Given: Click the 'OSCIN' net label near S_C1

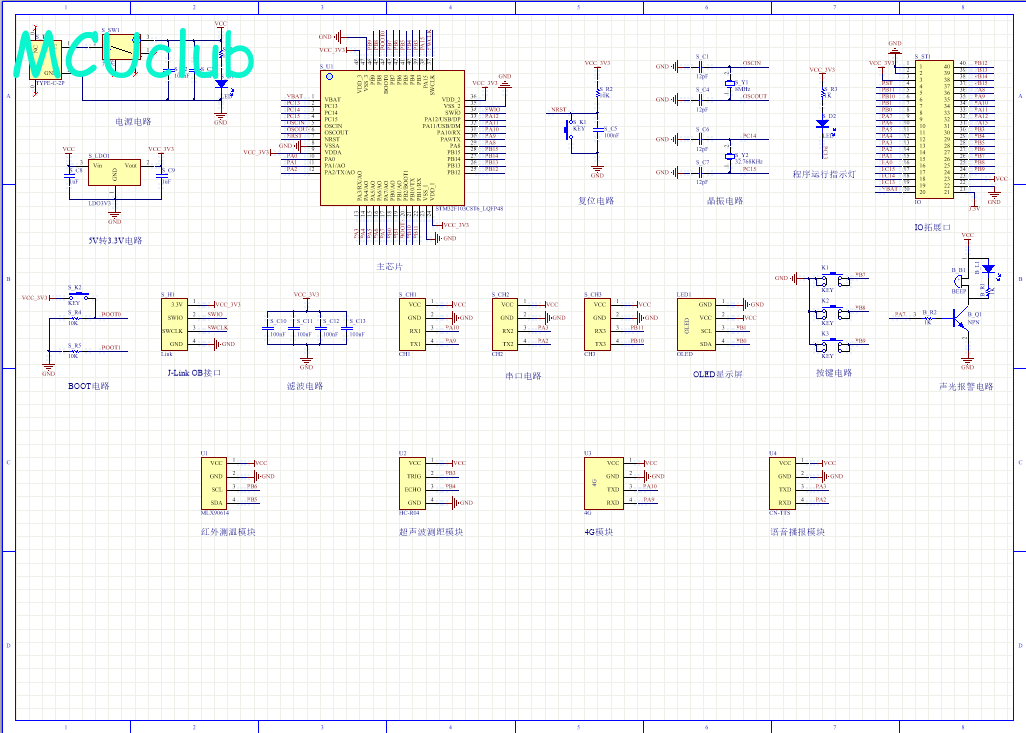Looking at the screenshot, I should tap(752, 63).
